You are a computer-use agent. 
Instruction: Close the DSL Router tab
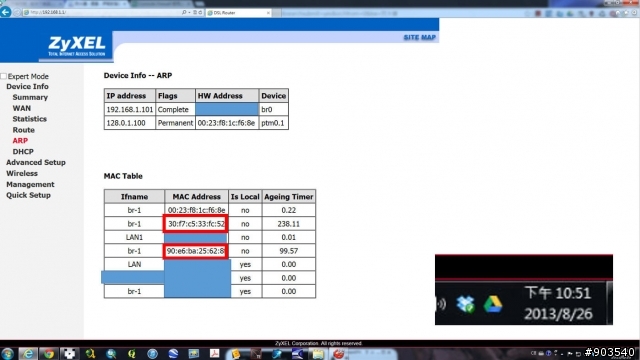point(268,13)
